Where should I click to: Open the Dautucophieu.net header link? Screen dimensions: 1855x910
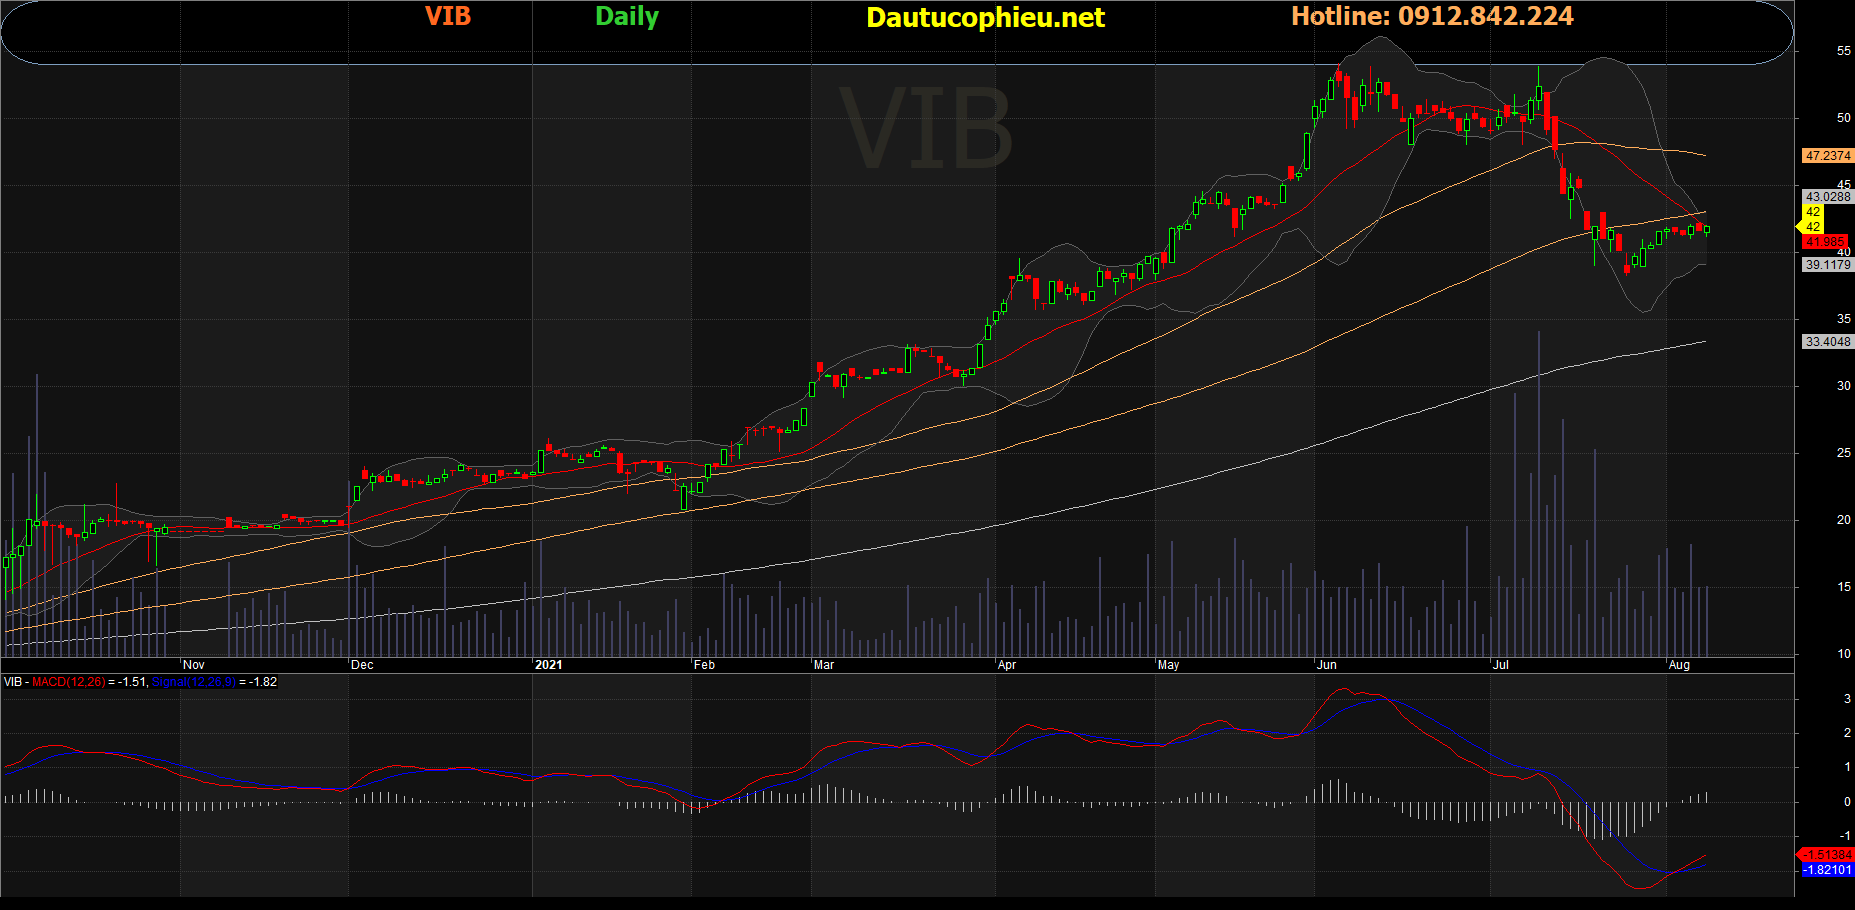point(985,18)
